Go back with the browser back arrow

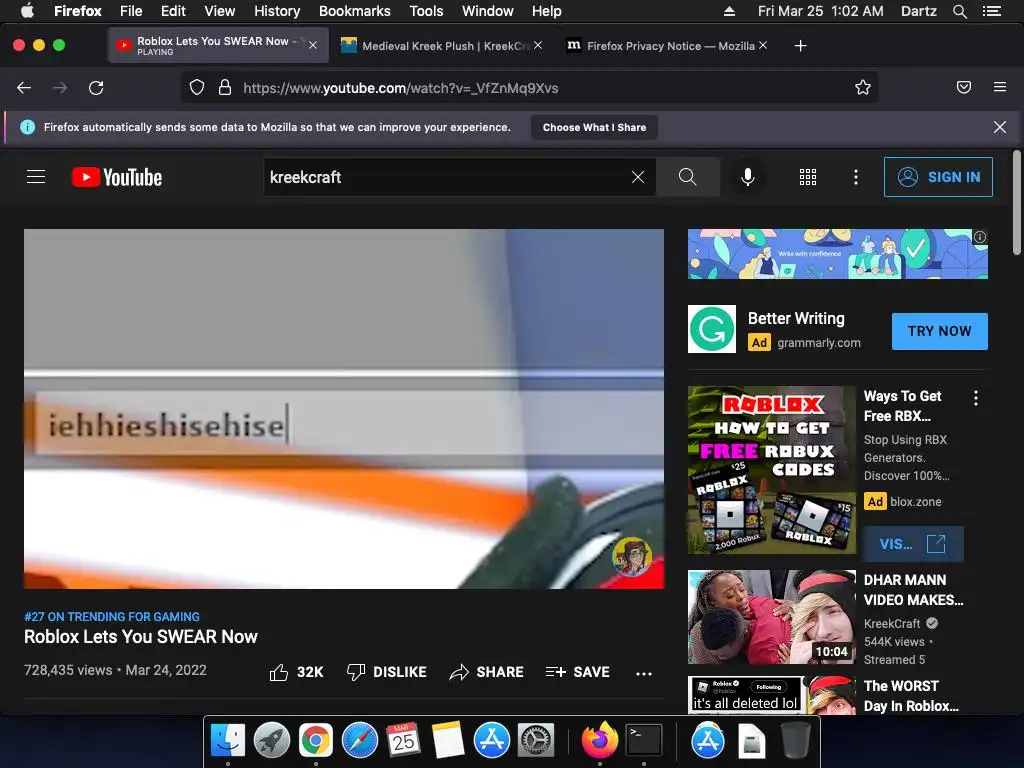[24, 88]
